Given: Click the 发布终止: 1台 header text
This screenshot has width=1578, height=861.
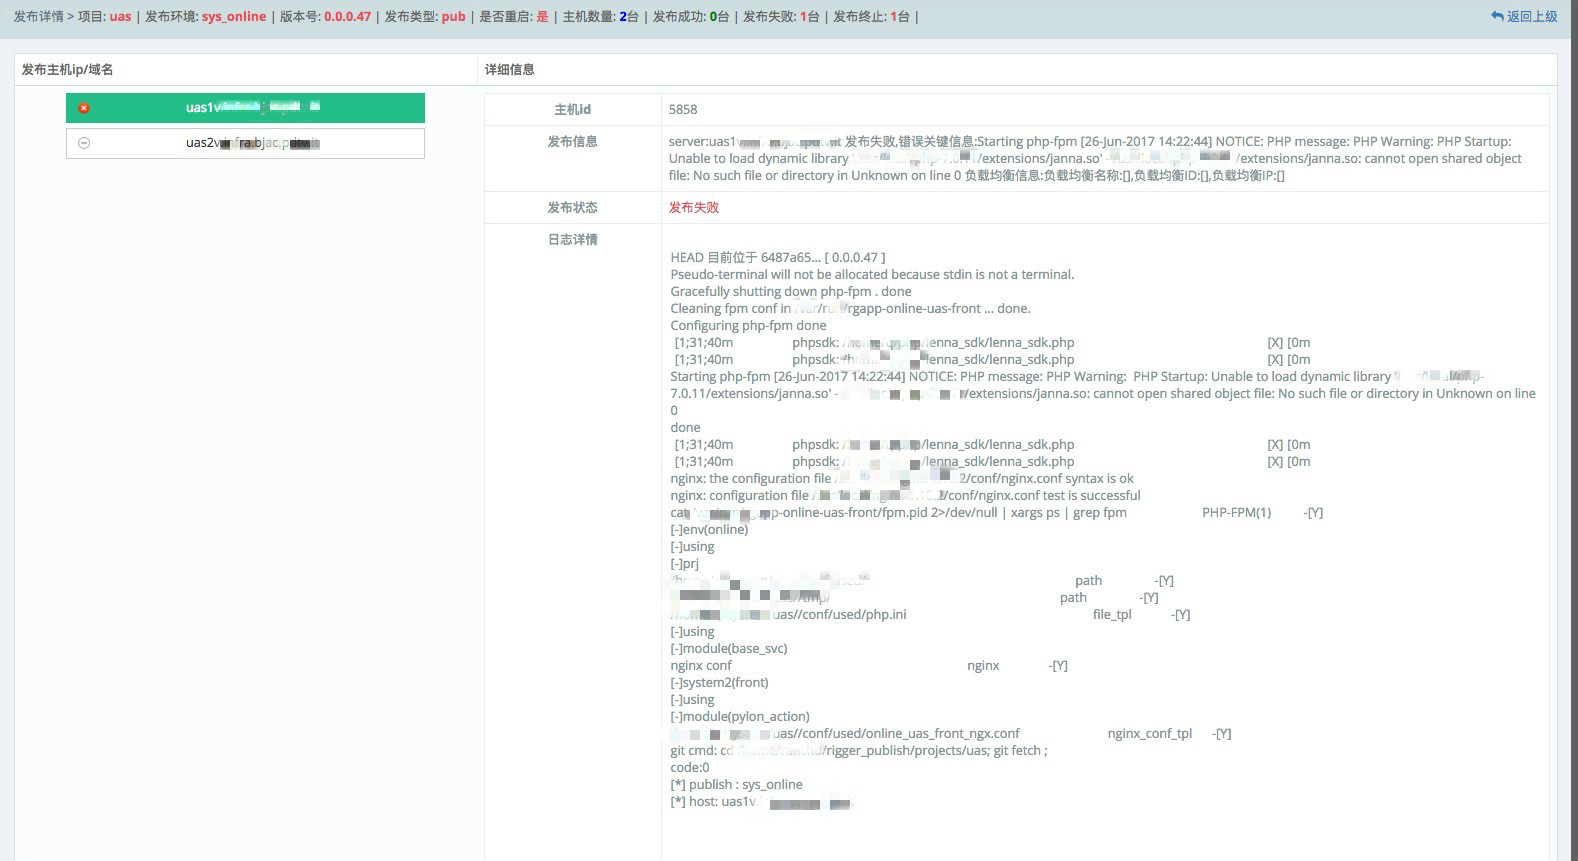Looking at the screenshot, I should click(871, 16).
